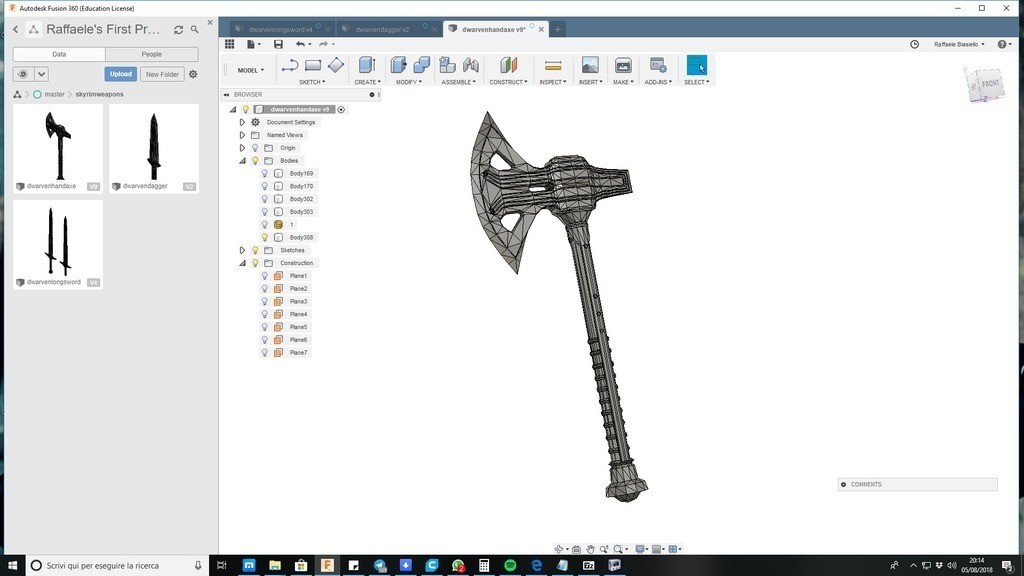The width and height of the screenshot is (1024, 576).
Task: Click the Save icon in the toolbar
Action: [x=278, y=44]
